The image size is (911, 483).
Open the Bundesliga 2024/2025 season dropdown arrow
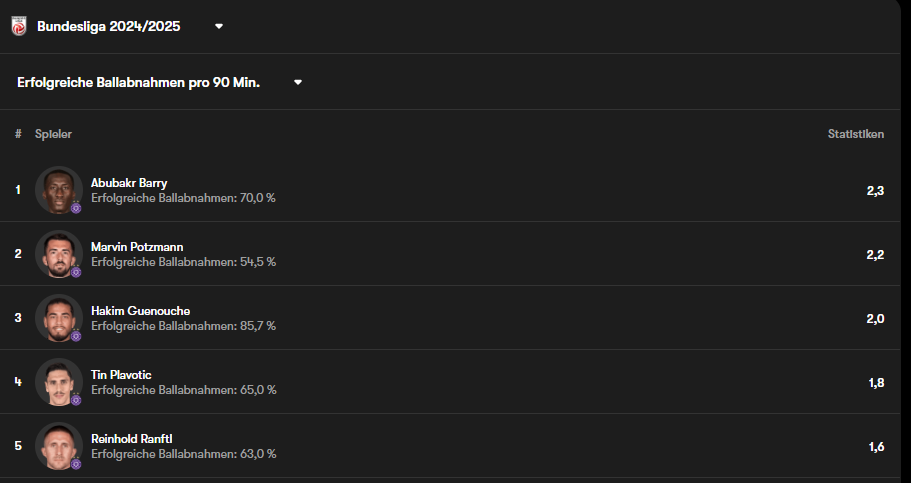(219, 26)
